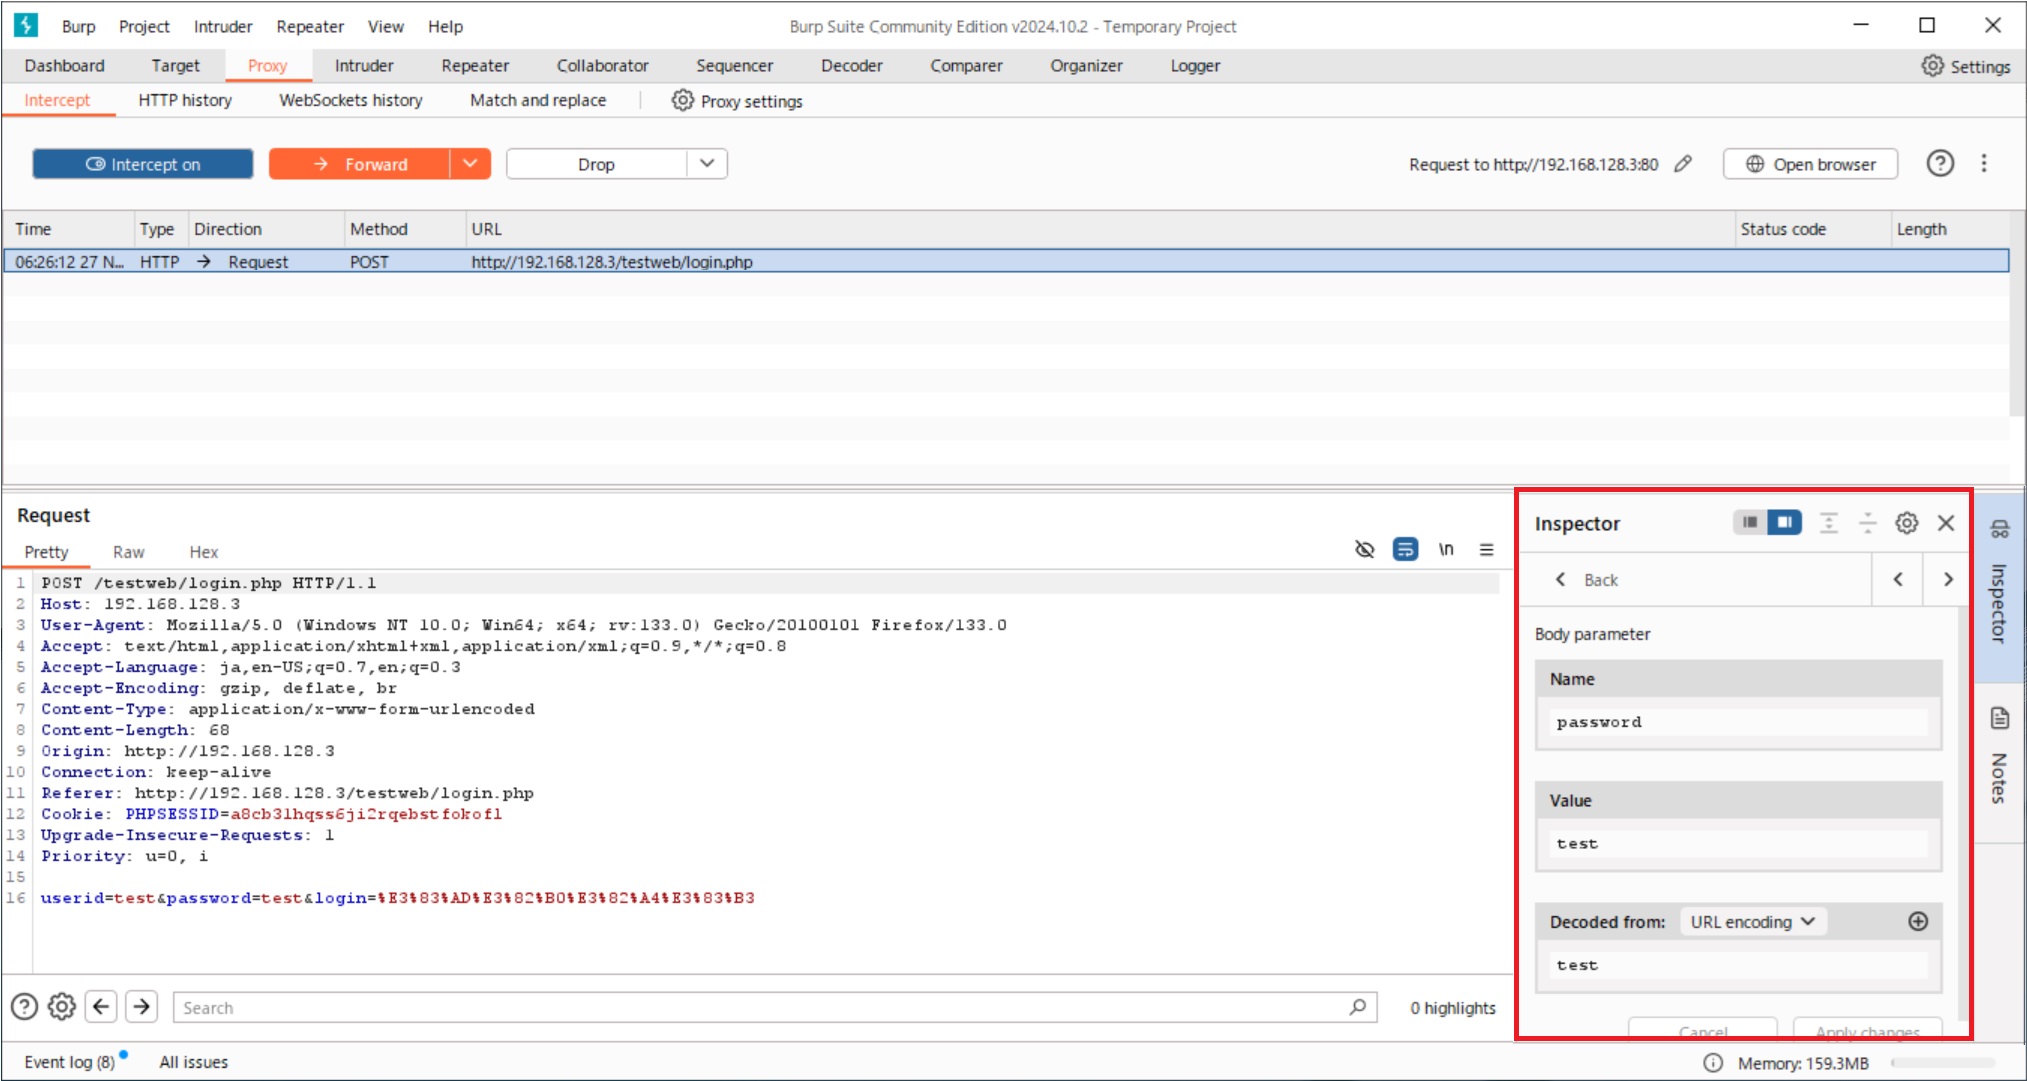Open the Match and replace sub-tab
Viewport: 2027px width, 1081px height.
[x=538, y=100]
